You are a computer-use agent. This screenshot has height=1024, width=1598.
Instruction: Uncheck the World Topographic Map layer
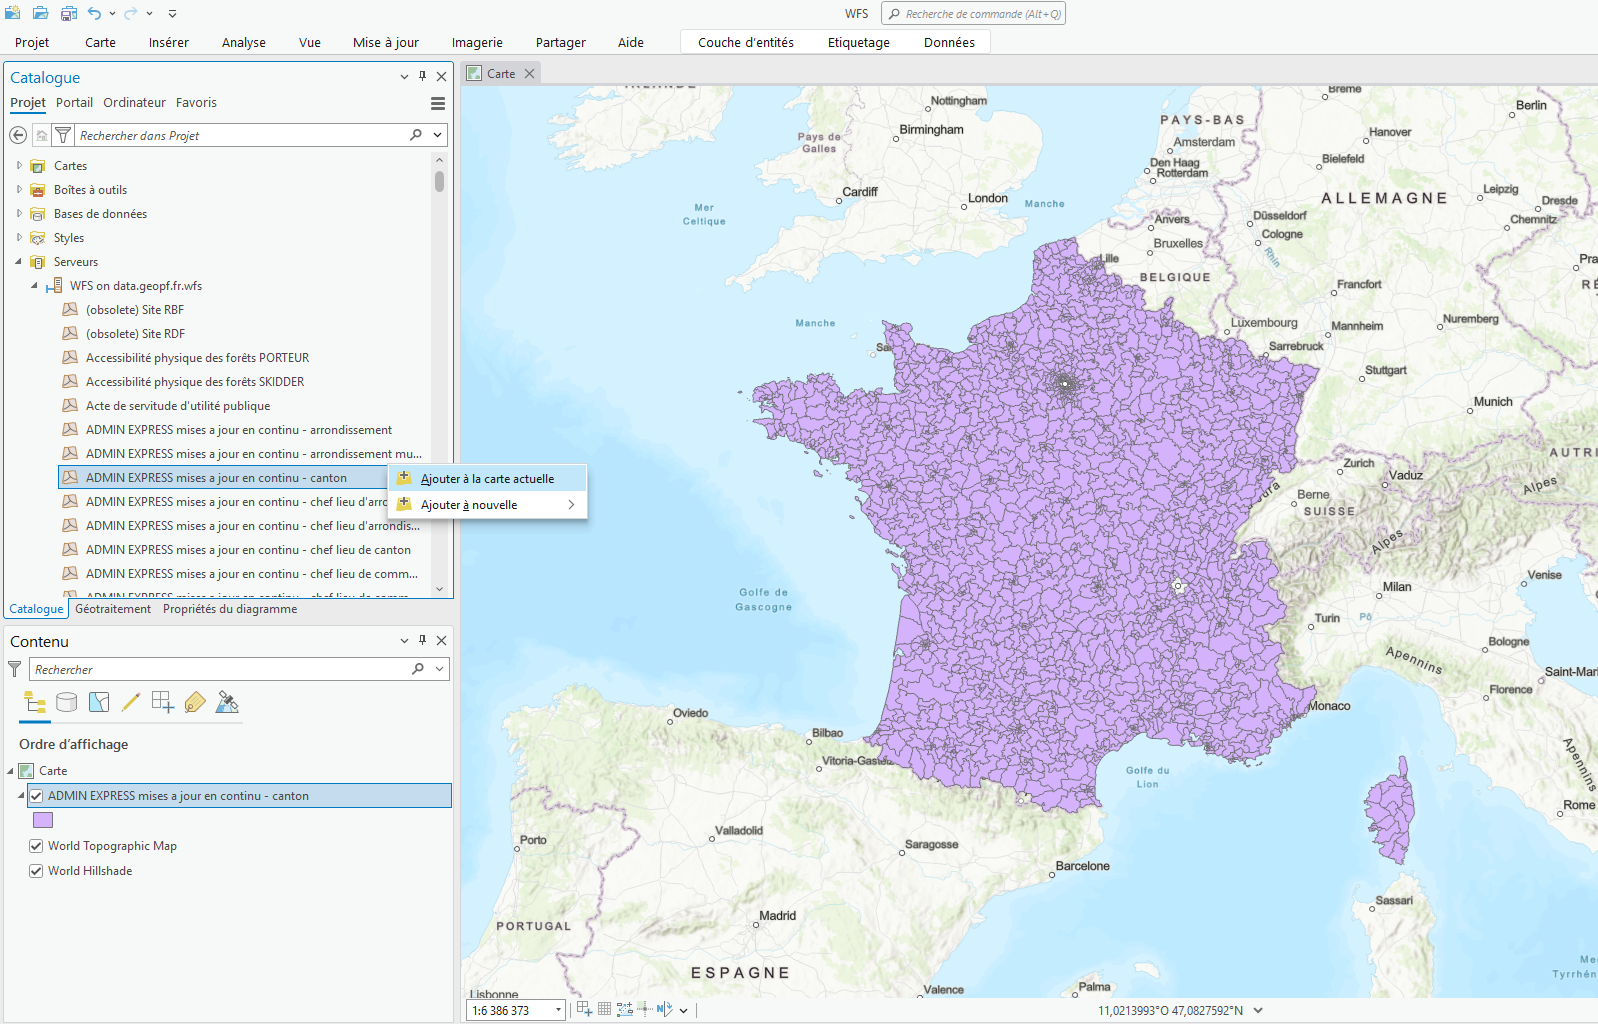point(36,846)
